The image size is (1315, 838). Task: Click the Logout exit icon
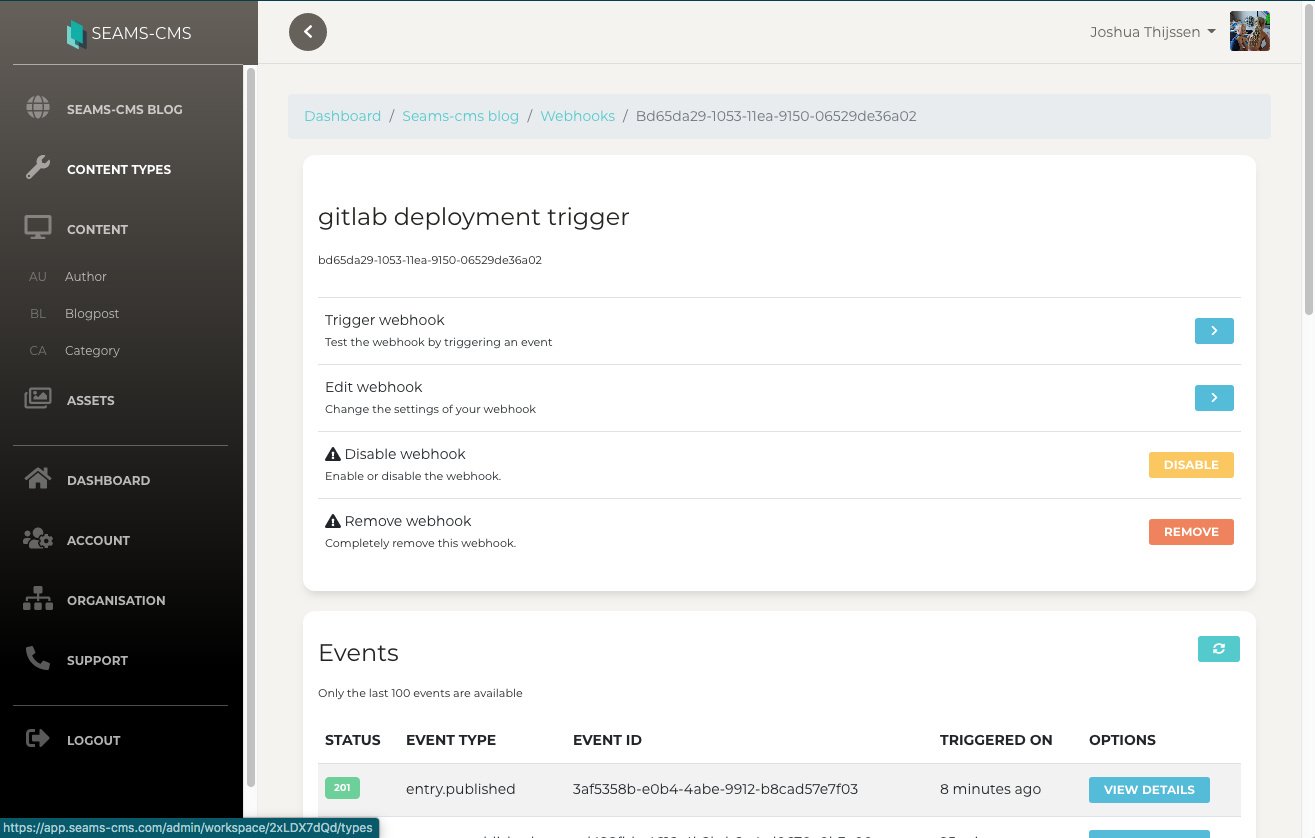pos(38,739)
